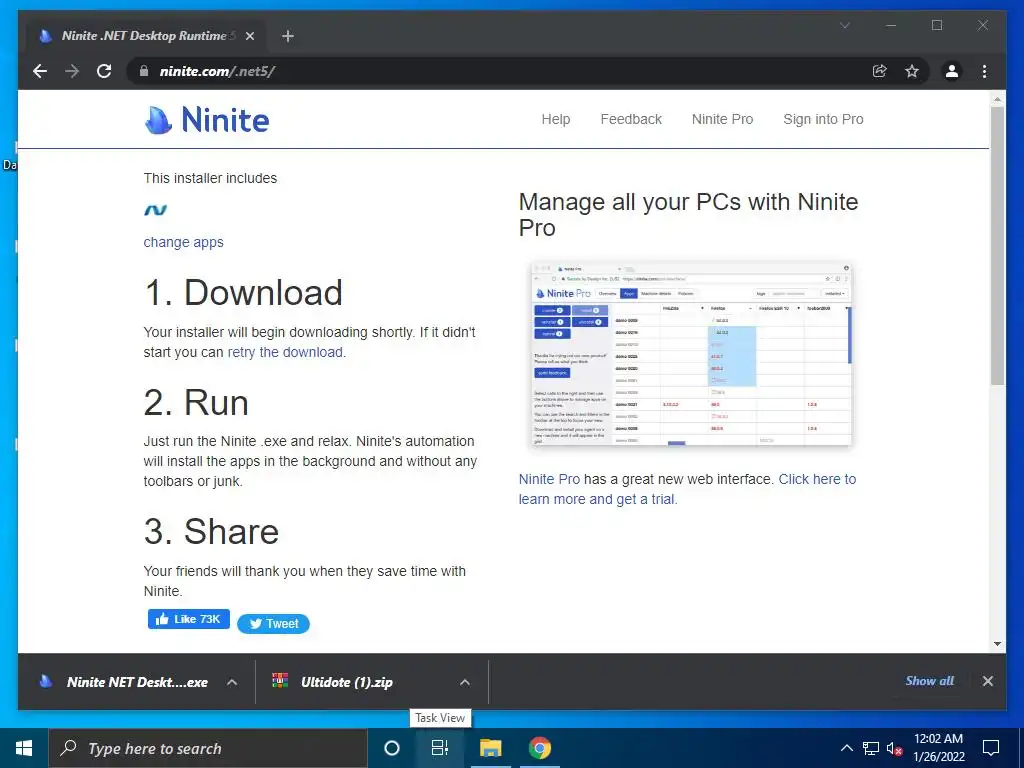1024x768 pixels.
Task: Open the Help menu link
Action: coord(556,119)
